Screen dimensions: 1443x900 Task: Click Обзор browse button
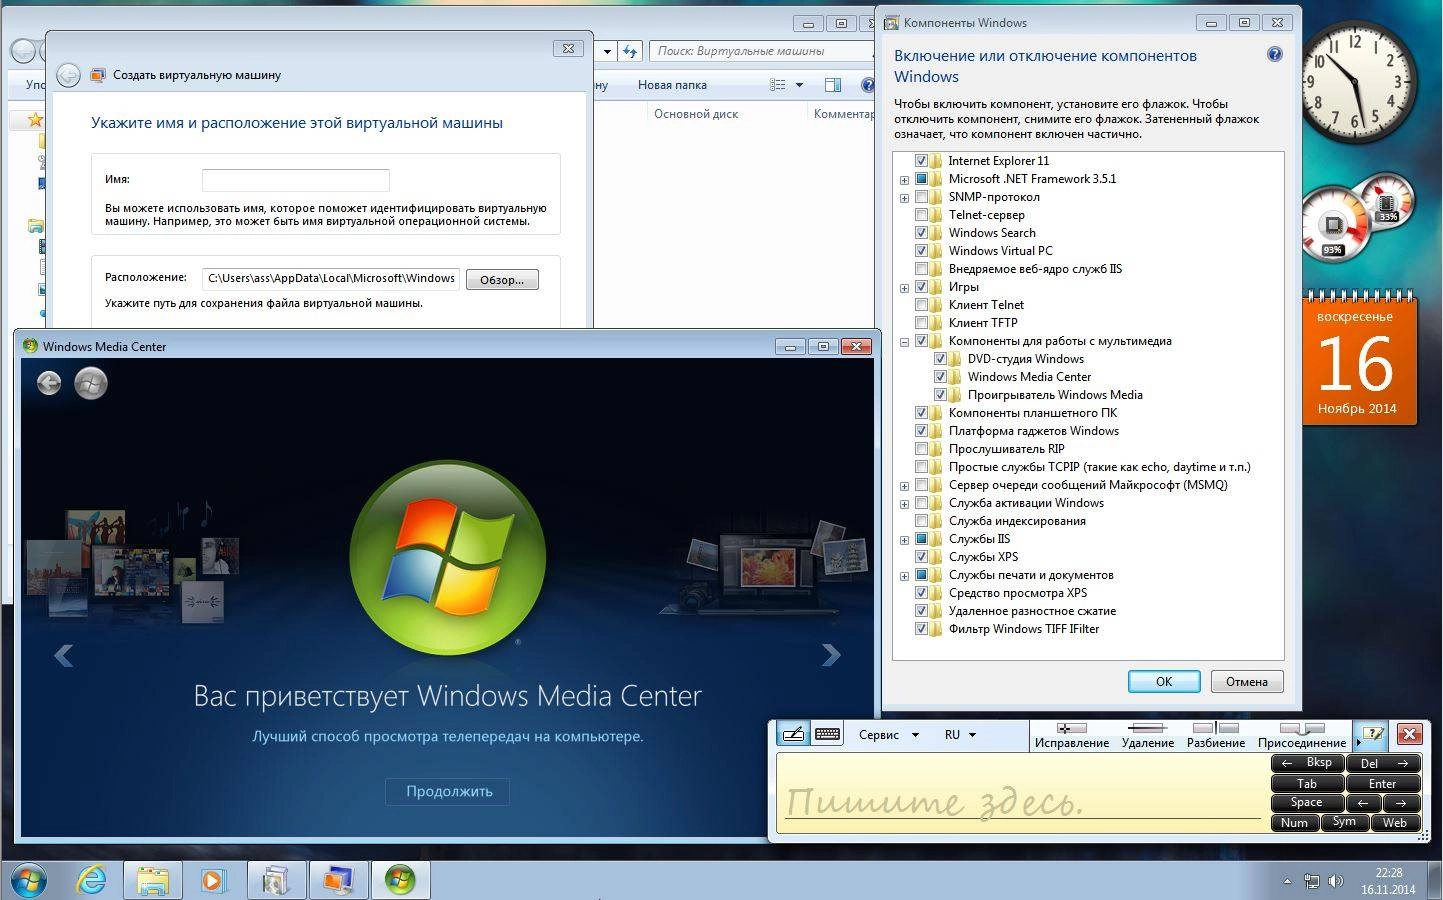502,280
